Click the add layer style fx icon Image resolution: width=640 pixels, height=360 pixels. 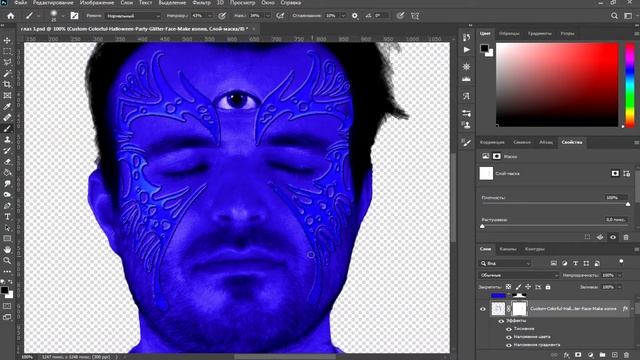(566, 355)
